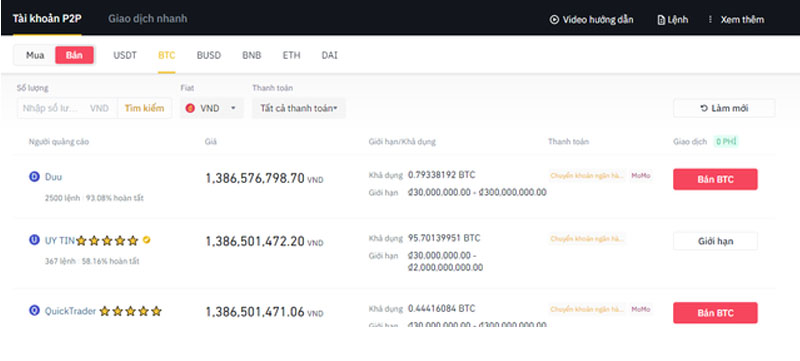800x361 pixels.
Task: Click the 367 lệnh 58.16% hoàn tất stats
Action: click(x=92, y=261)
